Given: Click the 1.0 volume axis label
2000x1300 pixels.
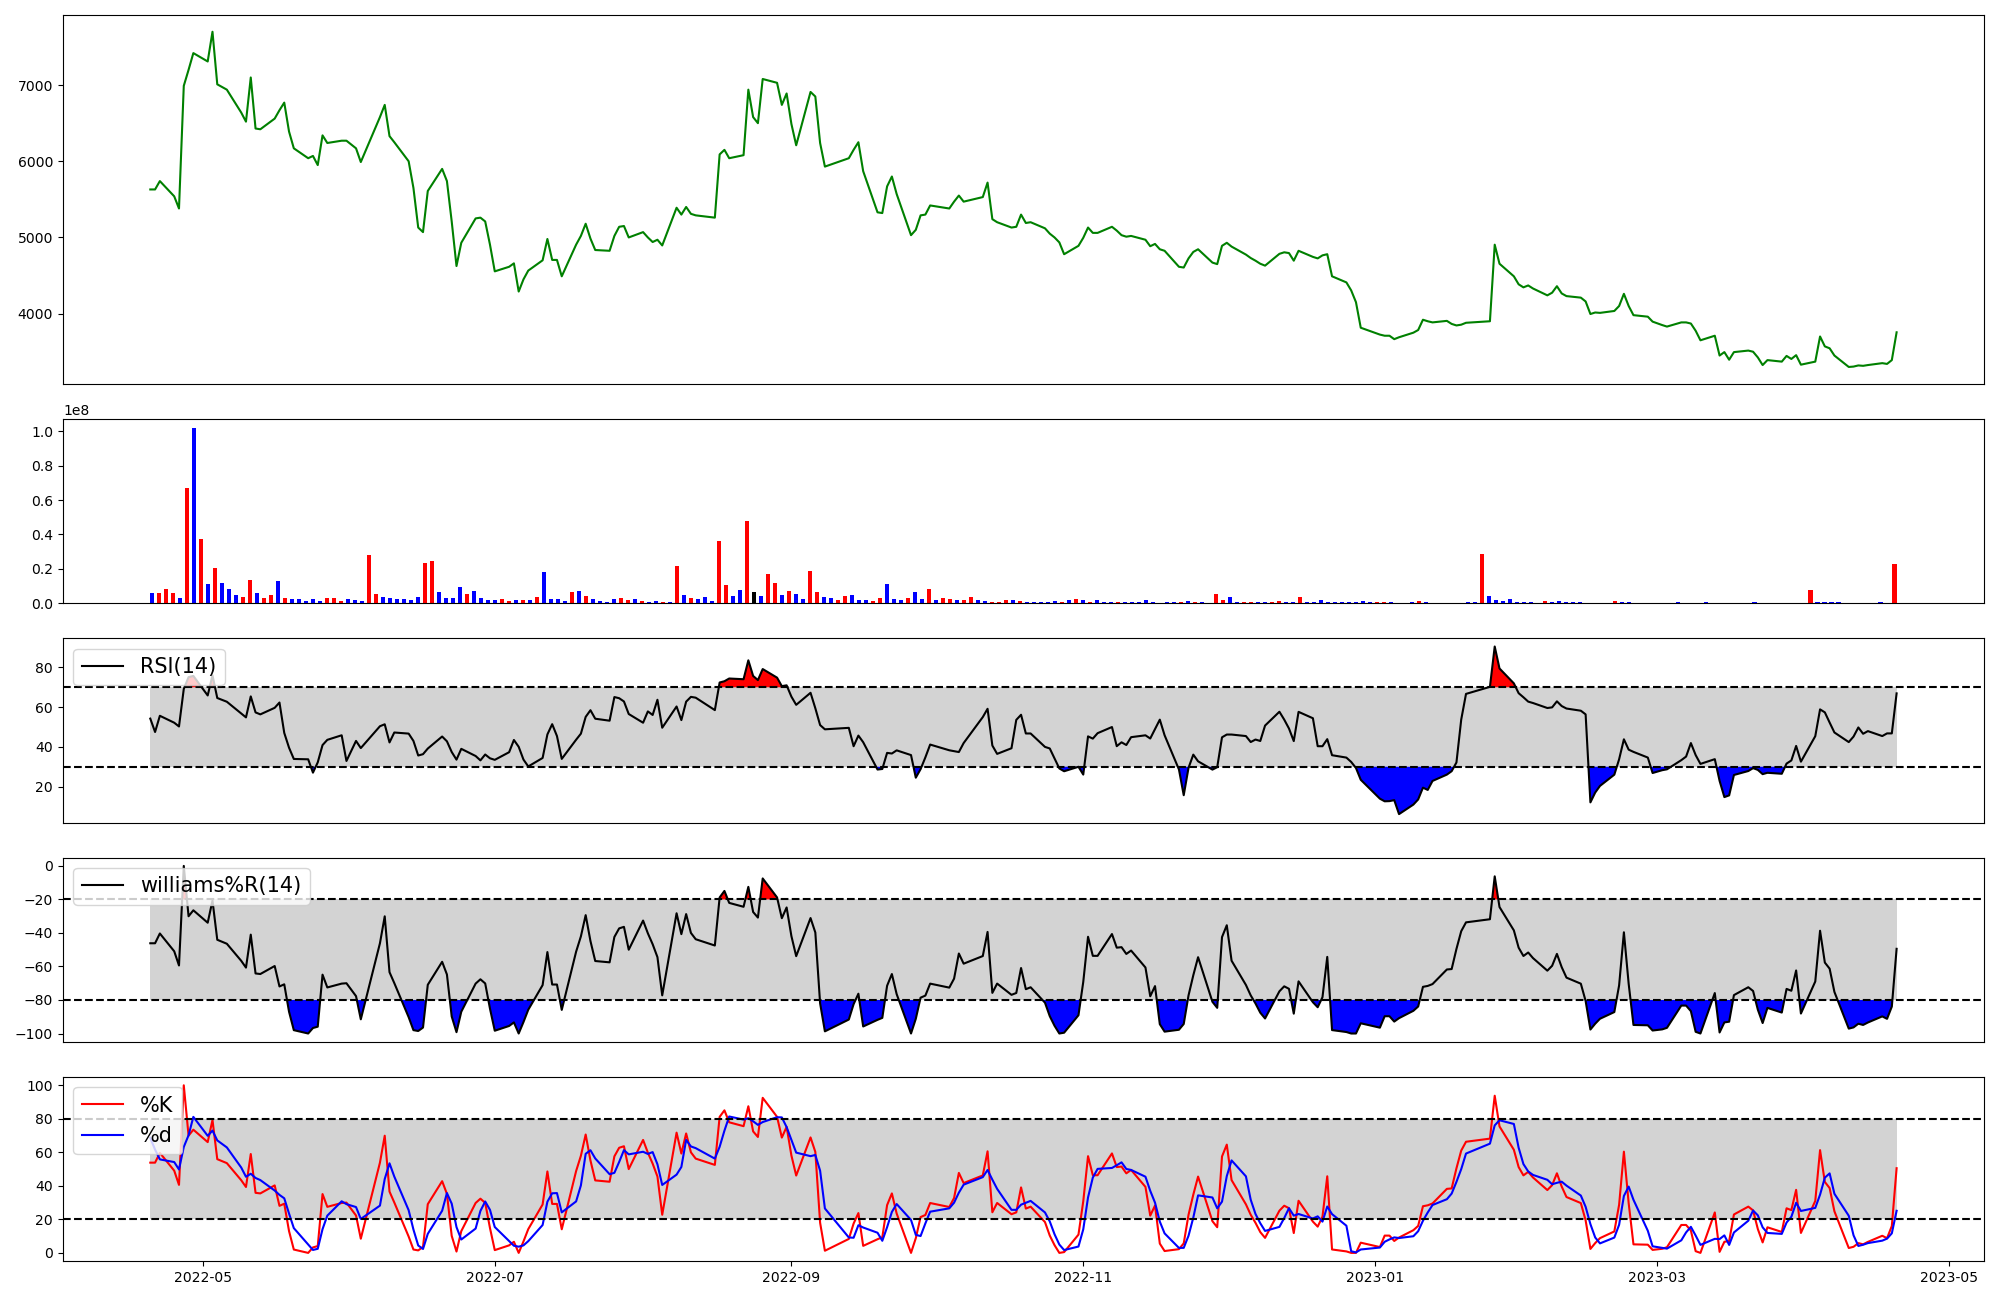Looking at the screenshot, I should pyautogui.click(x=43, y=432).
